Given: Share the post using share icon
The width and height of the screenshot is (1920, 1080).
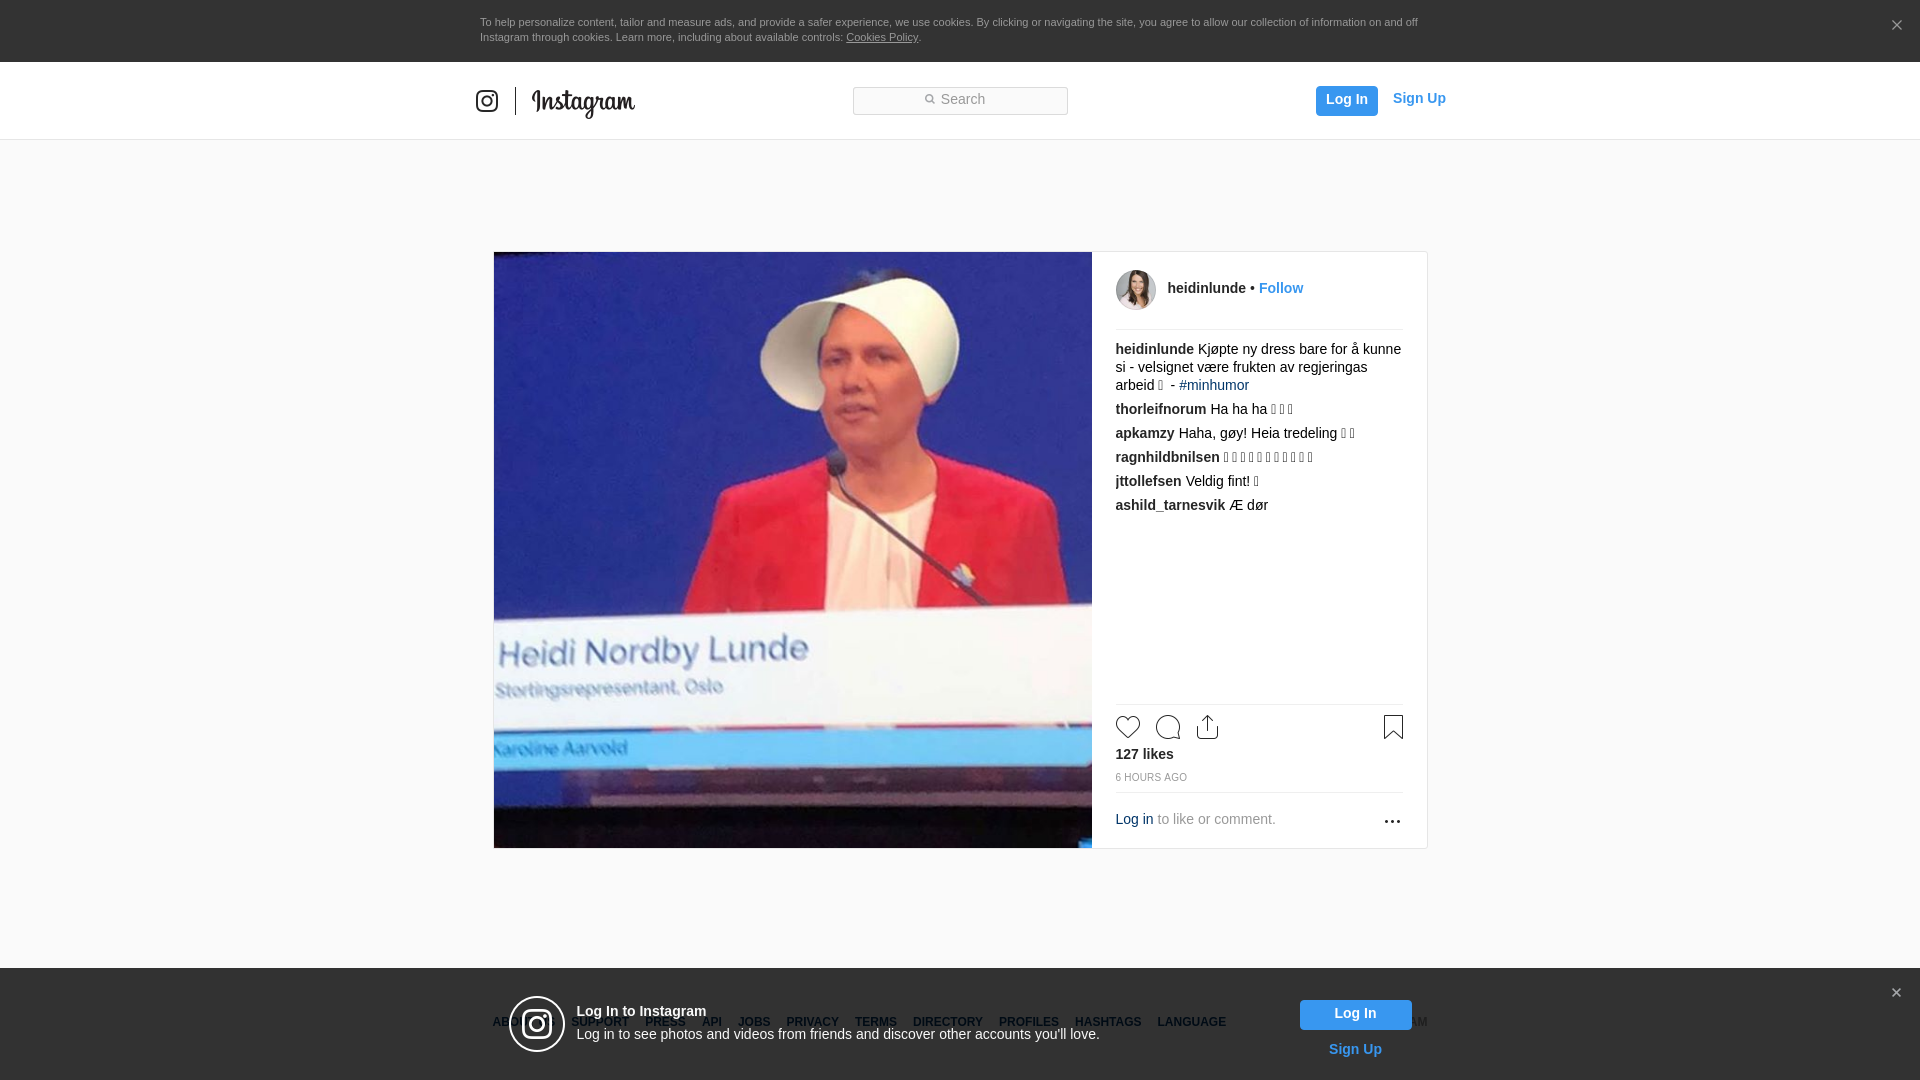Looking at the screenshot, I should [x=1207, y=727].
